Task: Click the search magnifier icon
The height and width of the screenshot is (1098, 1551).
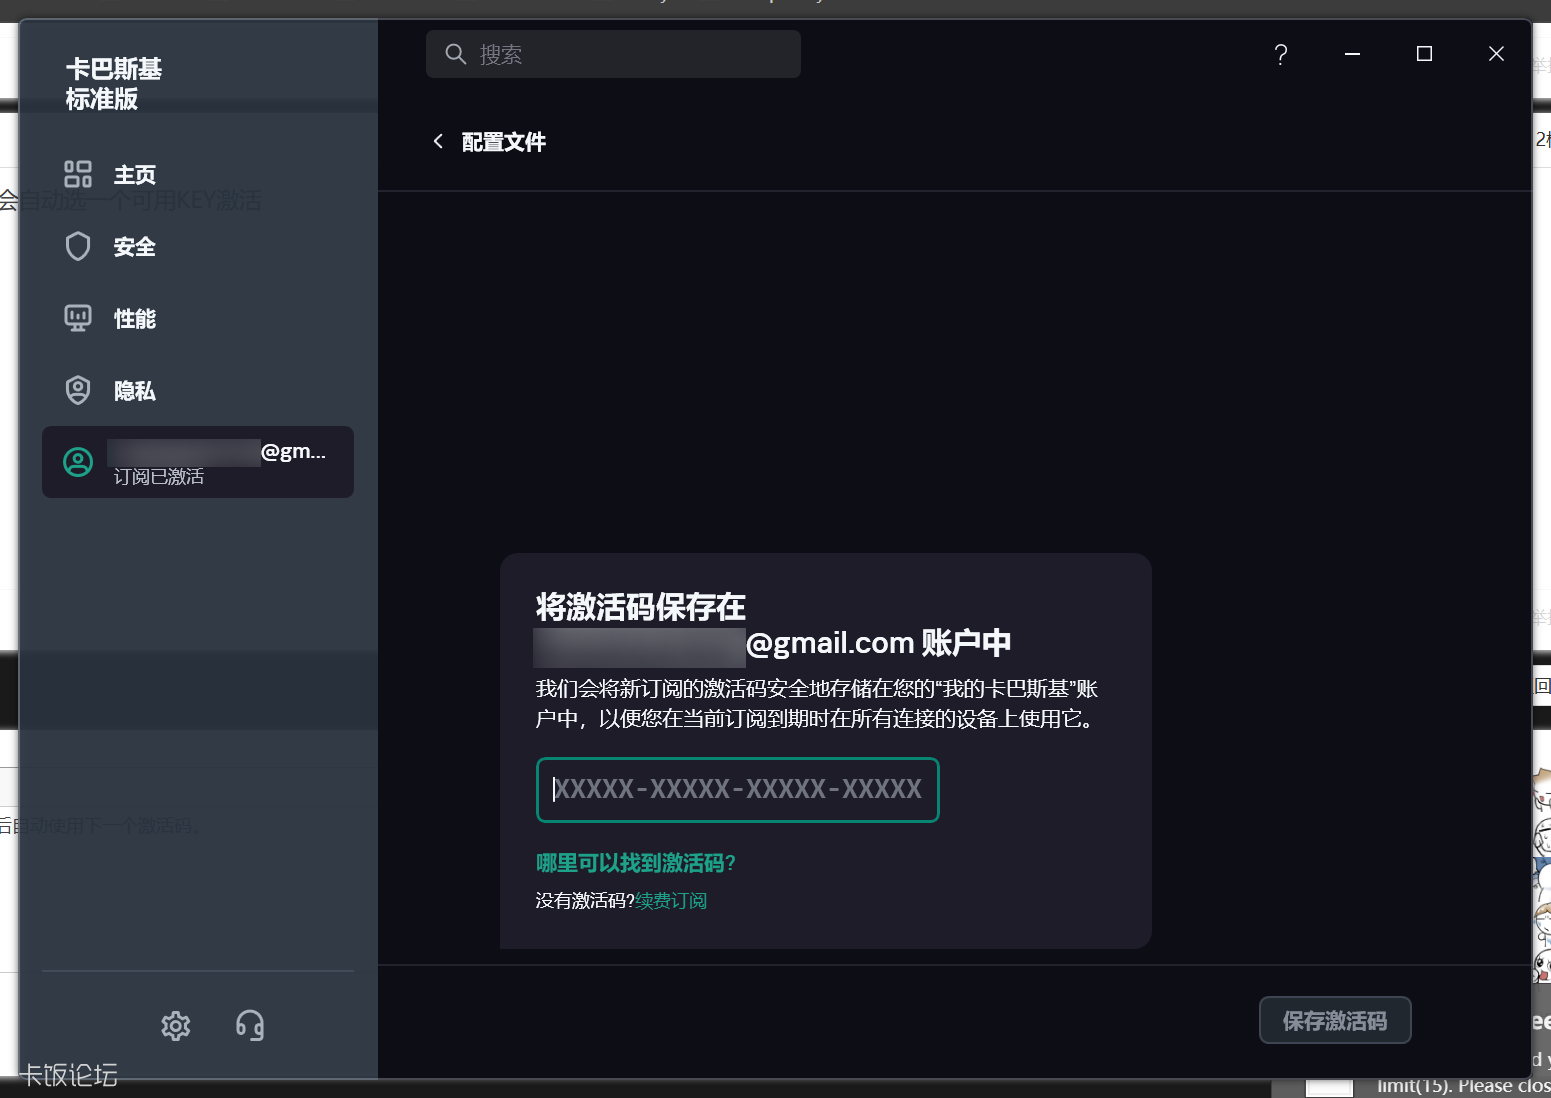Action: click(456, 54)
